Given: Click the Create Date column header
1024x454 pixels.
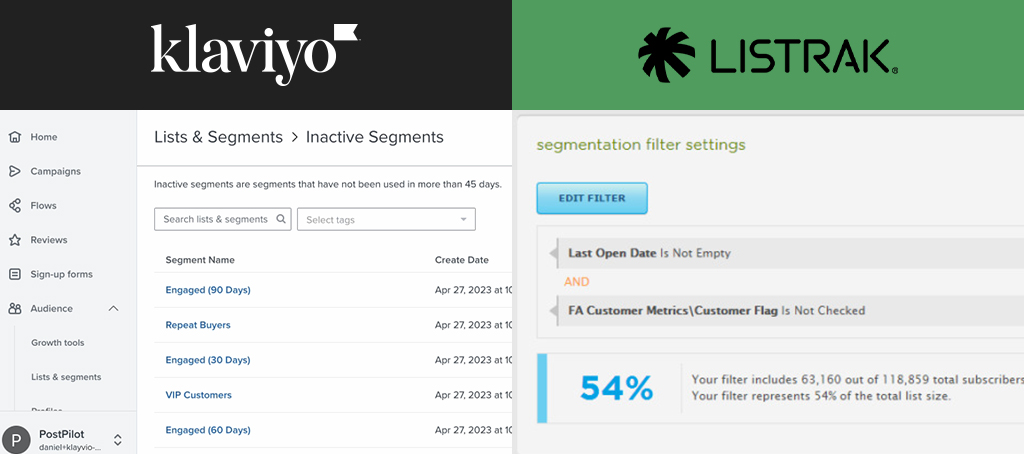Looking at the screenshot, I should pos(462,260).
